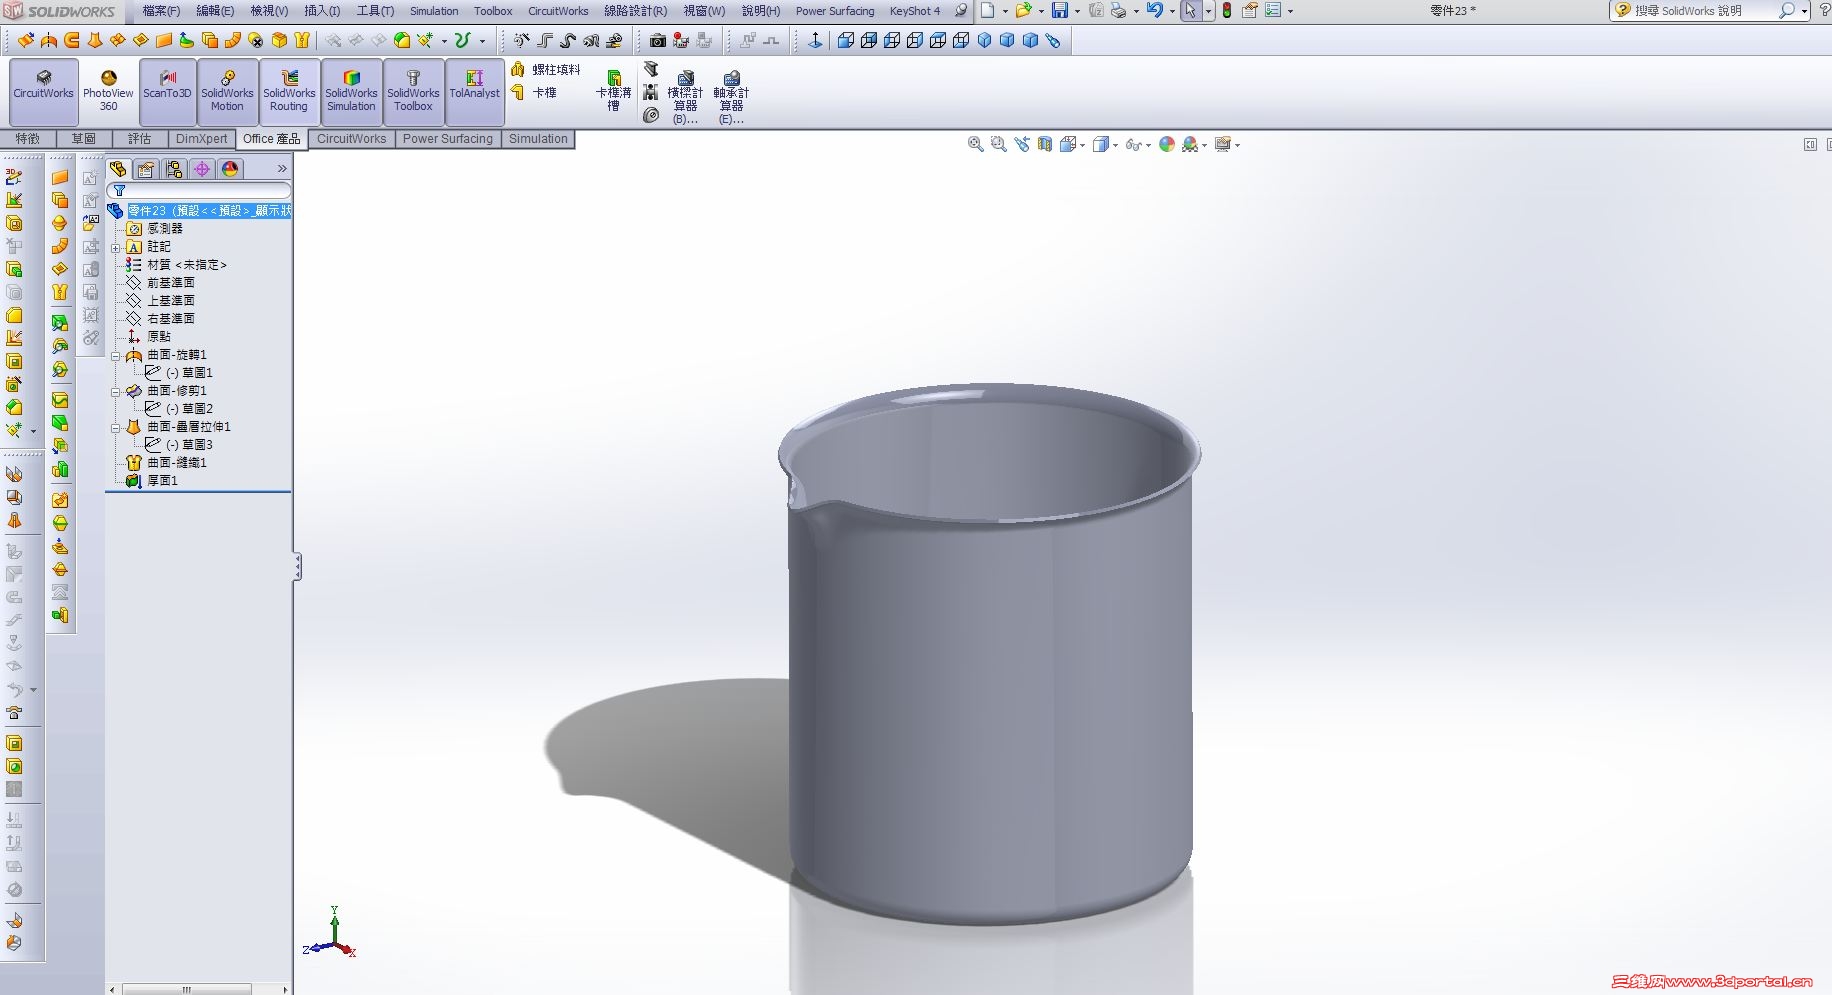The height and width of the screenshot is (995, 1832).
Task: Open the Power Surfacing menu
Action: [x=835, y=11]
